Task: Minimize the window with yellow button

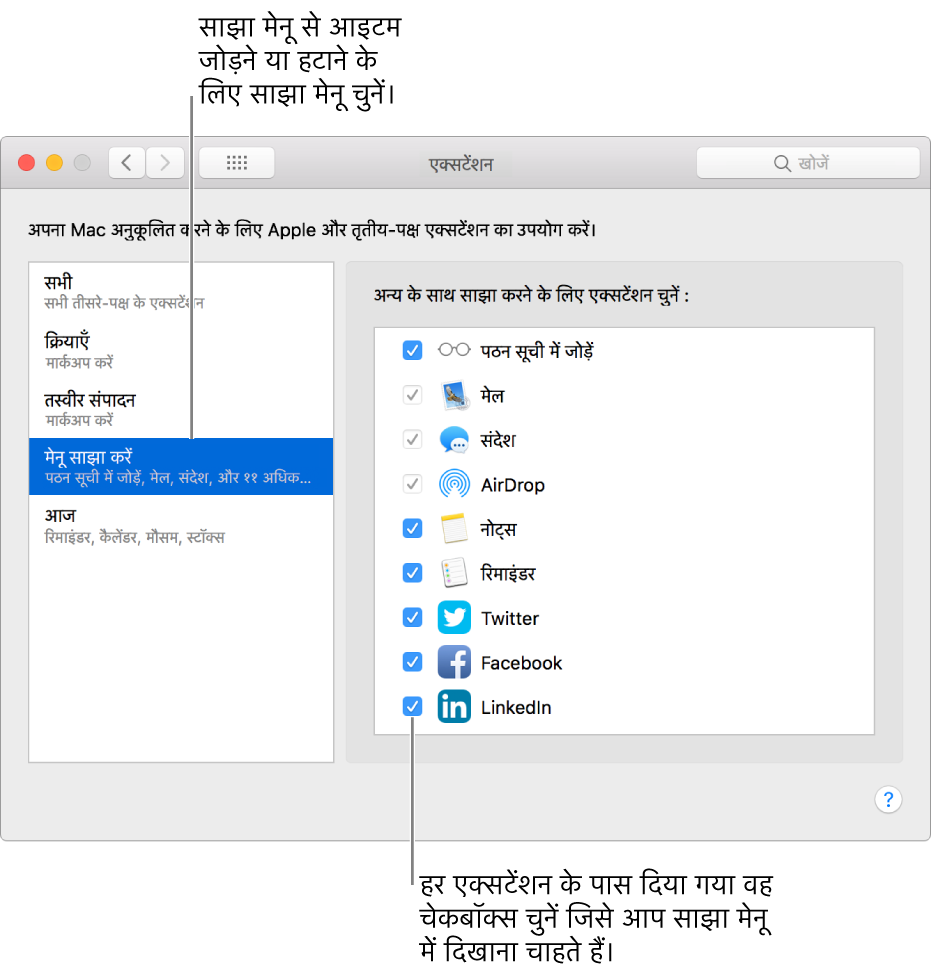Action: [54, 163]
